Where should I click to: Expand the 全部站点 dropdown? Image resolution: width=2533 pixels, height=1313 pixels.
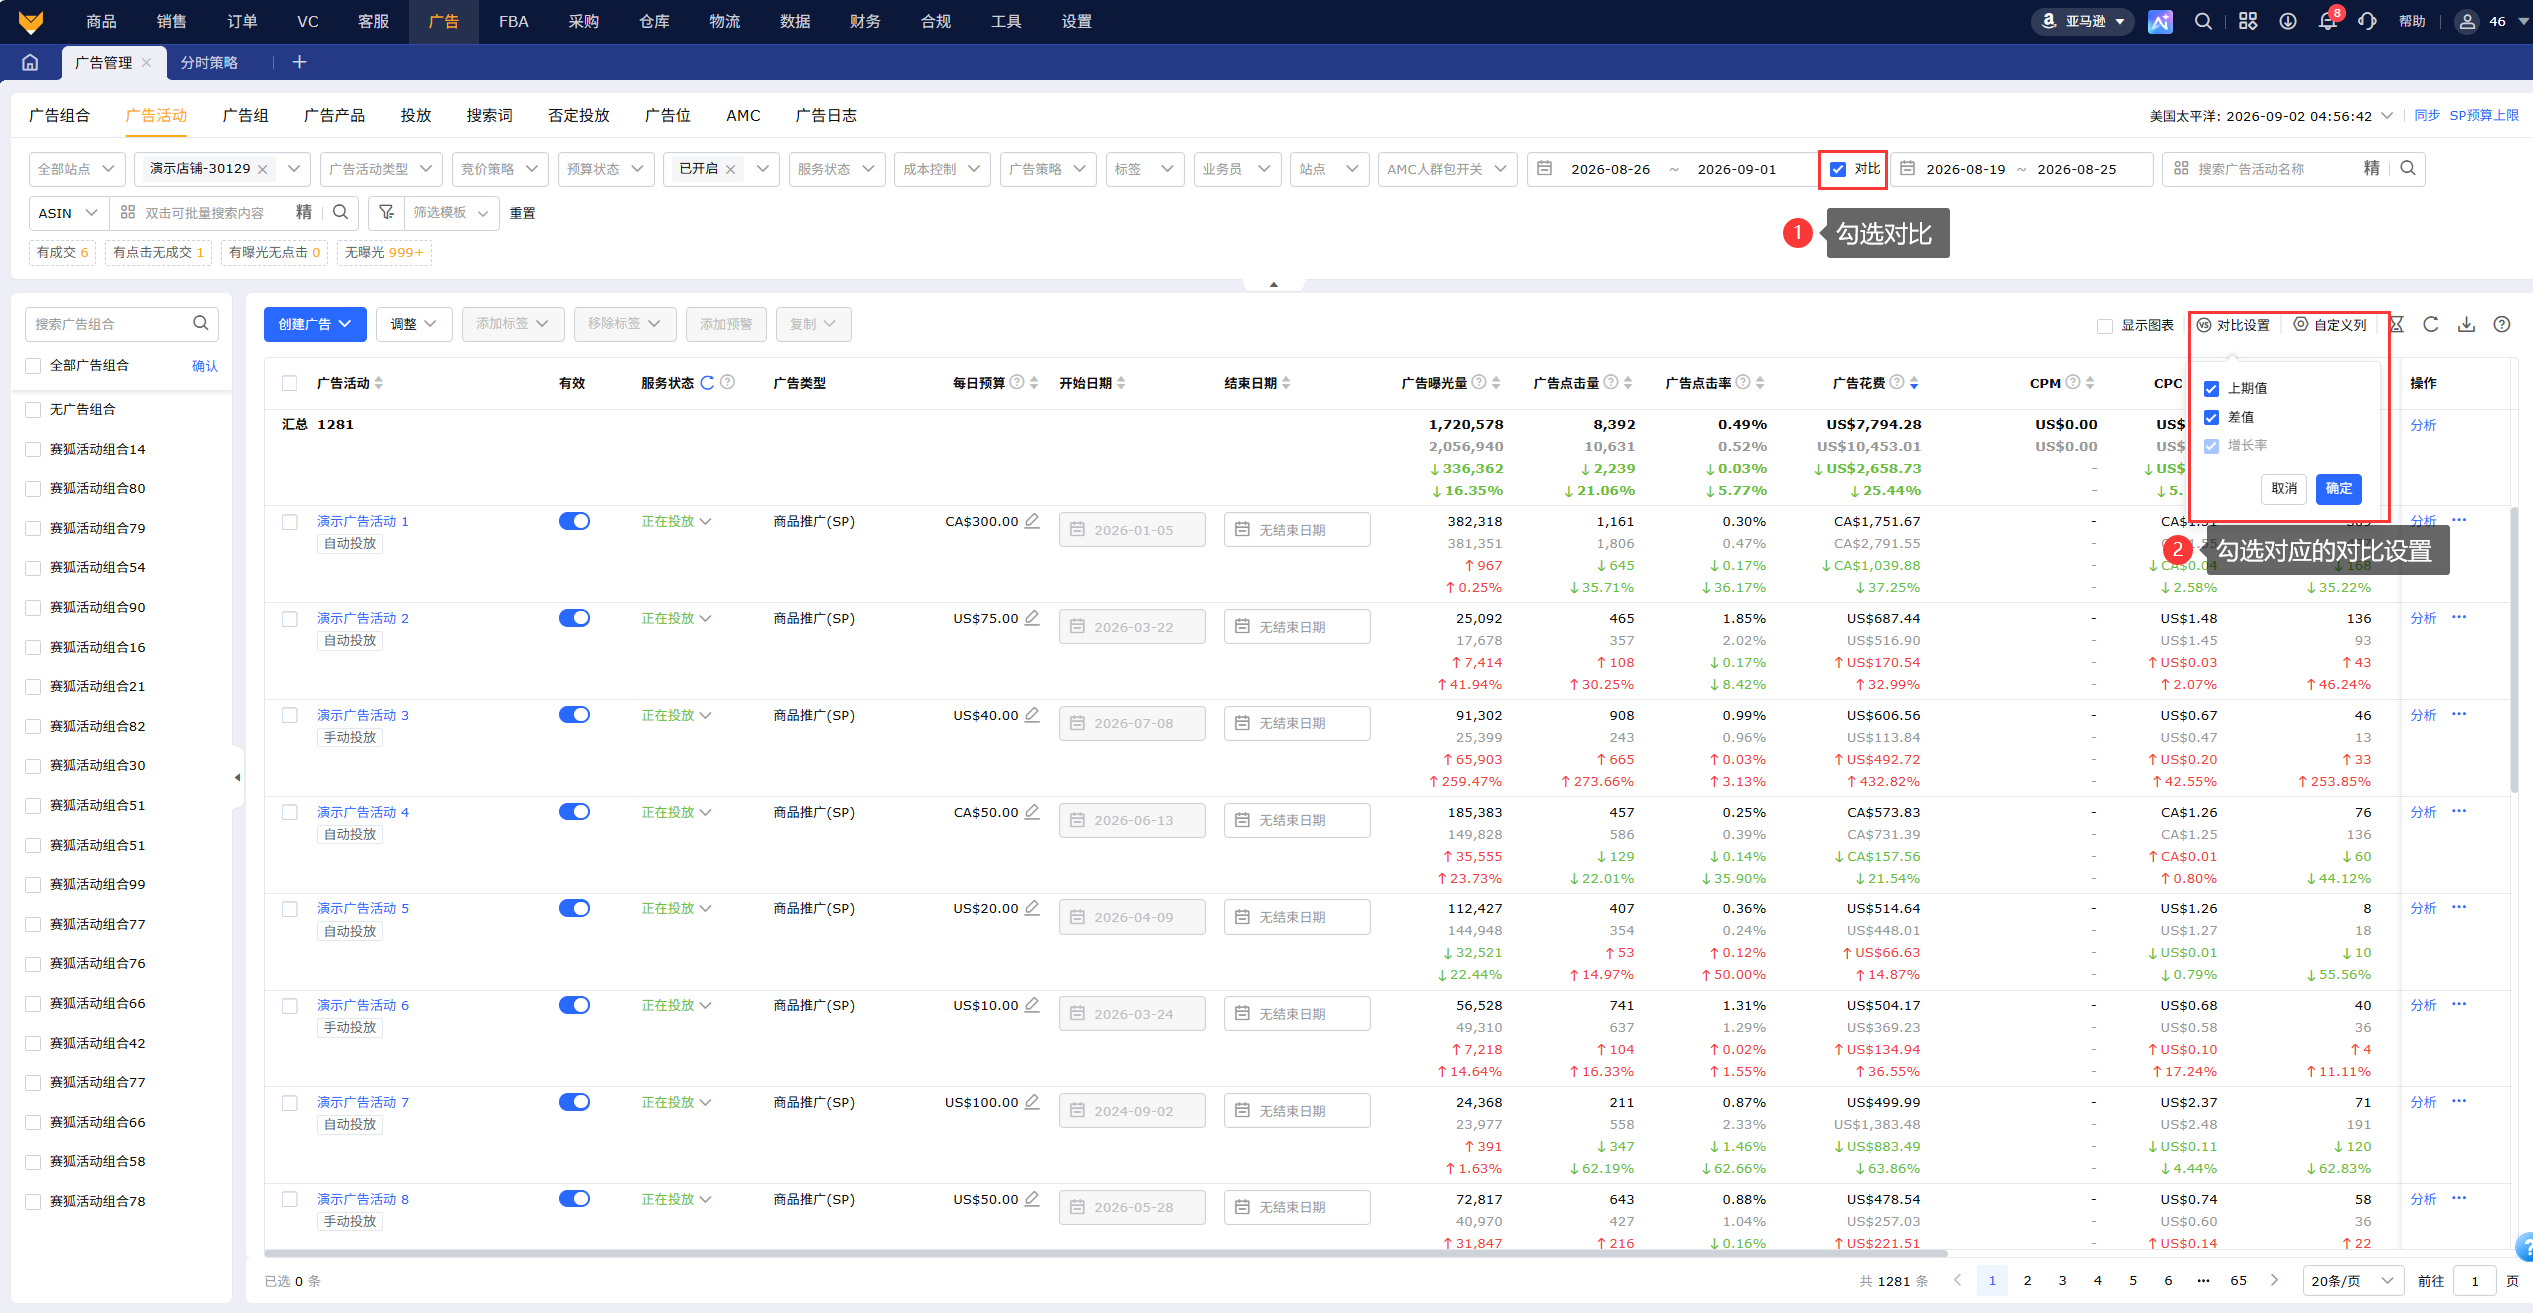[77, 169]
